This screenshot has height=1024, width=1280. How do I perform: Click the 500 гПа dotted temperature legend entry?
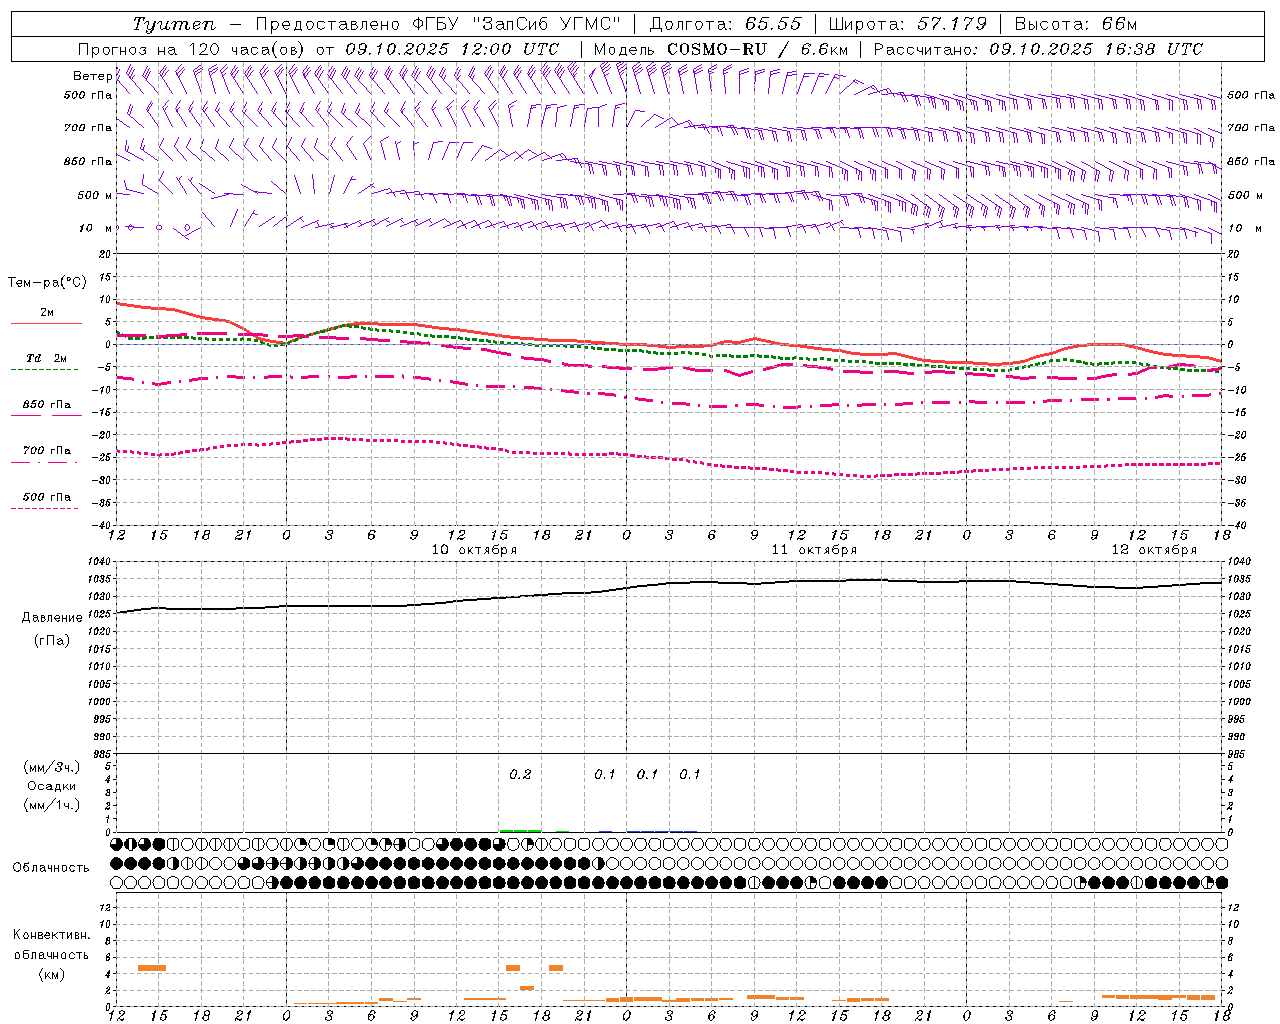tap(46, 497)
